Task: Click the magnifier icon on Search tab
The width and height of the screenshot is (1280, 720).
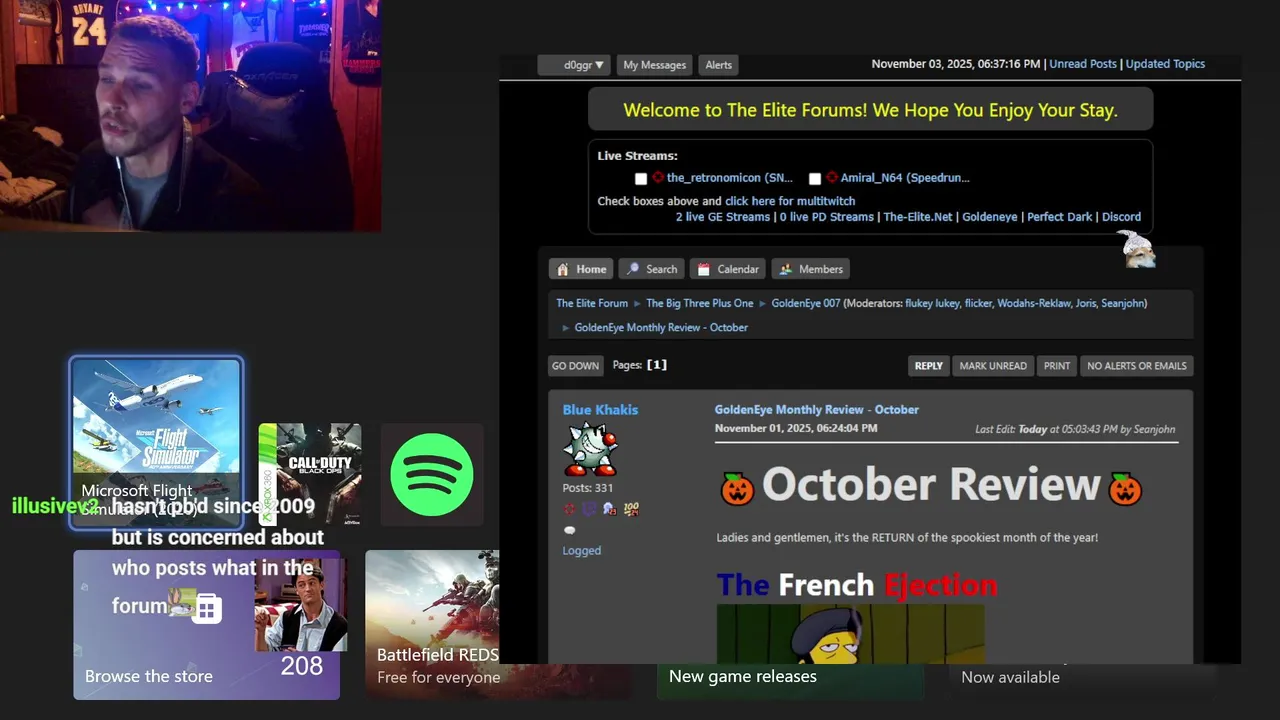Action: (x=633, y=269)
